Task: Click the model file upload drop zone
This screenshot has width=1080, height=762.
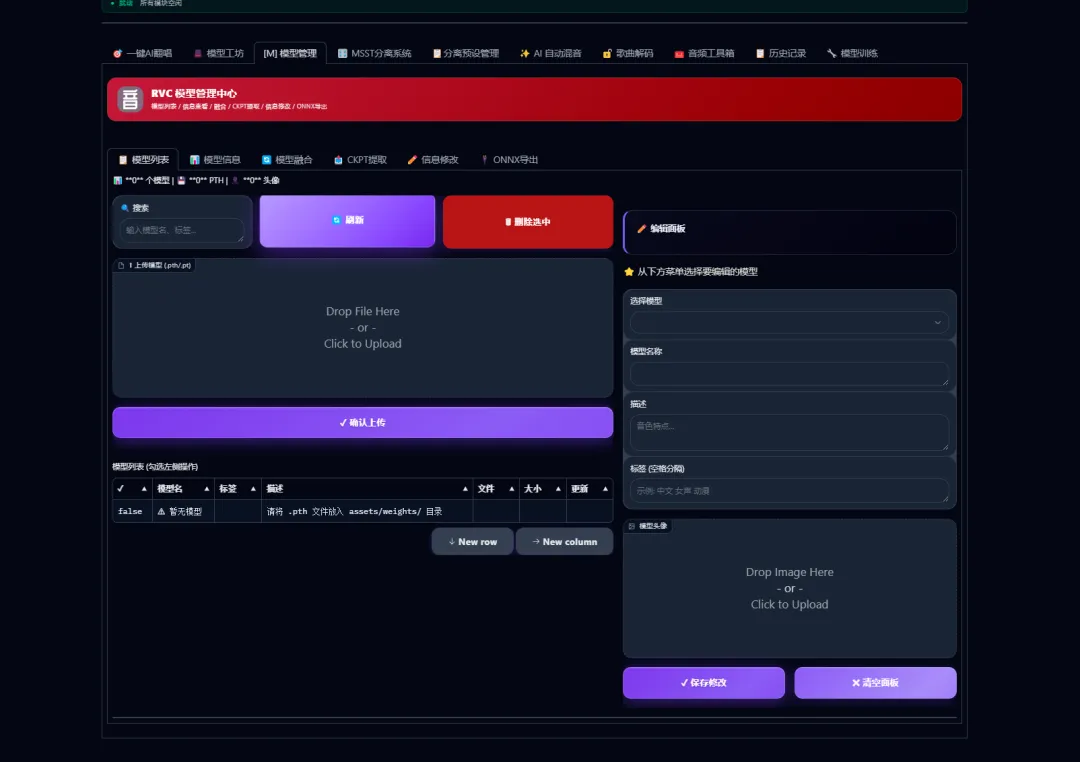Action: pos(362,328)
